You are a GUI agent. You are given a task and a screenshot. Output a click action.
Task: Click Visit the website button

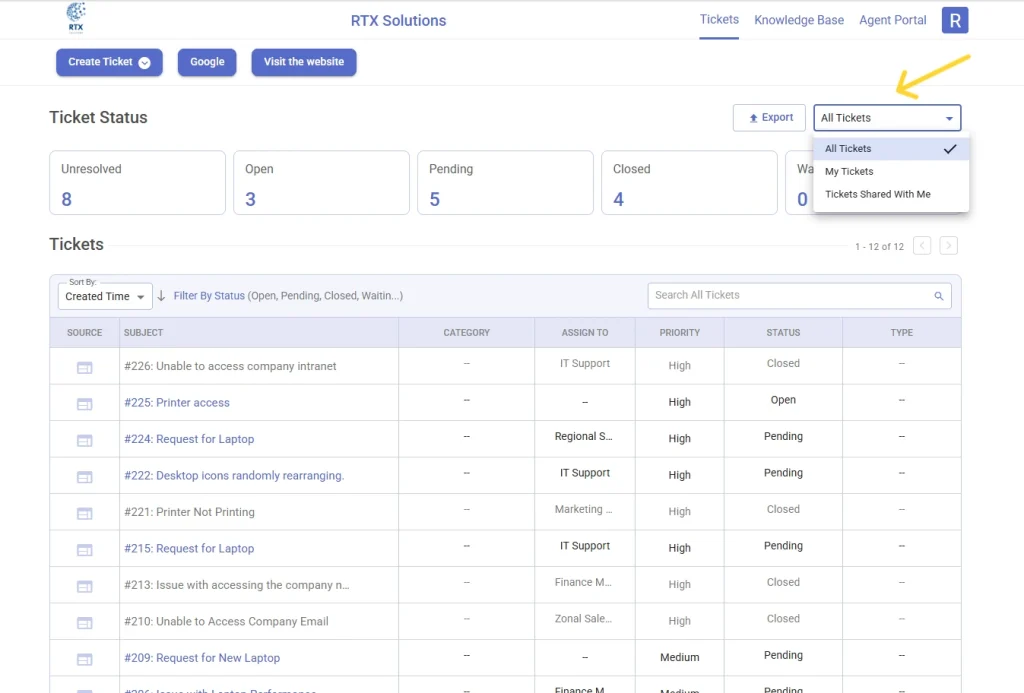pyautogui.click(x=304, y=62)
